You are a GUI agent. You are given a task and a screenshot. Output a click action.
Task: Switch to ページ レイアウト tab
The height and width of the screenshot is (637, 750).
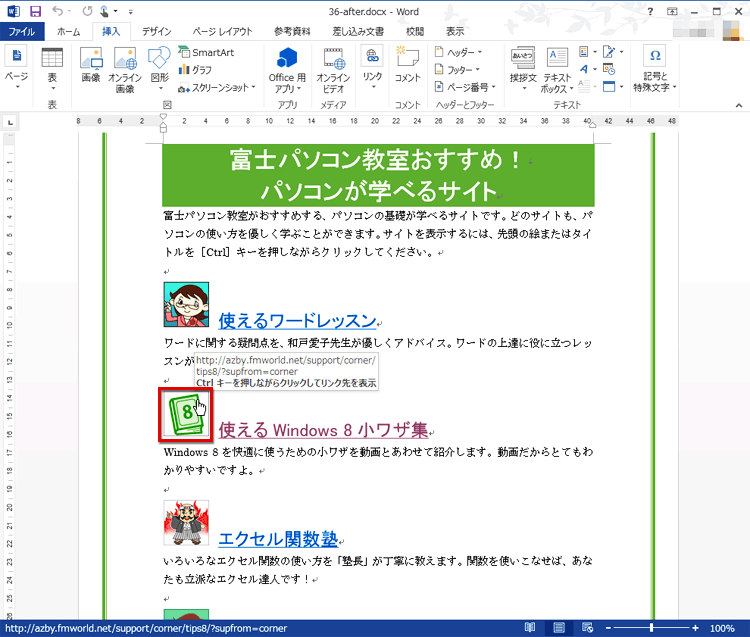(x=222, y=32)
